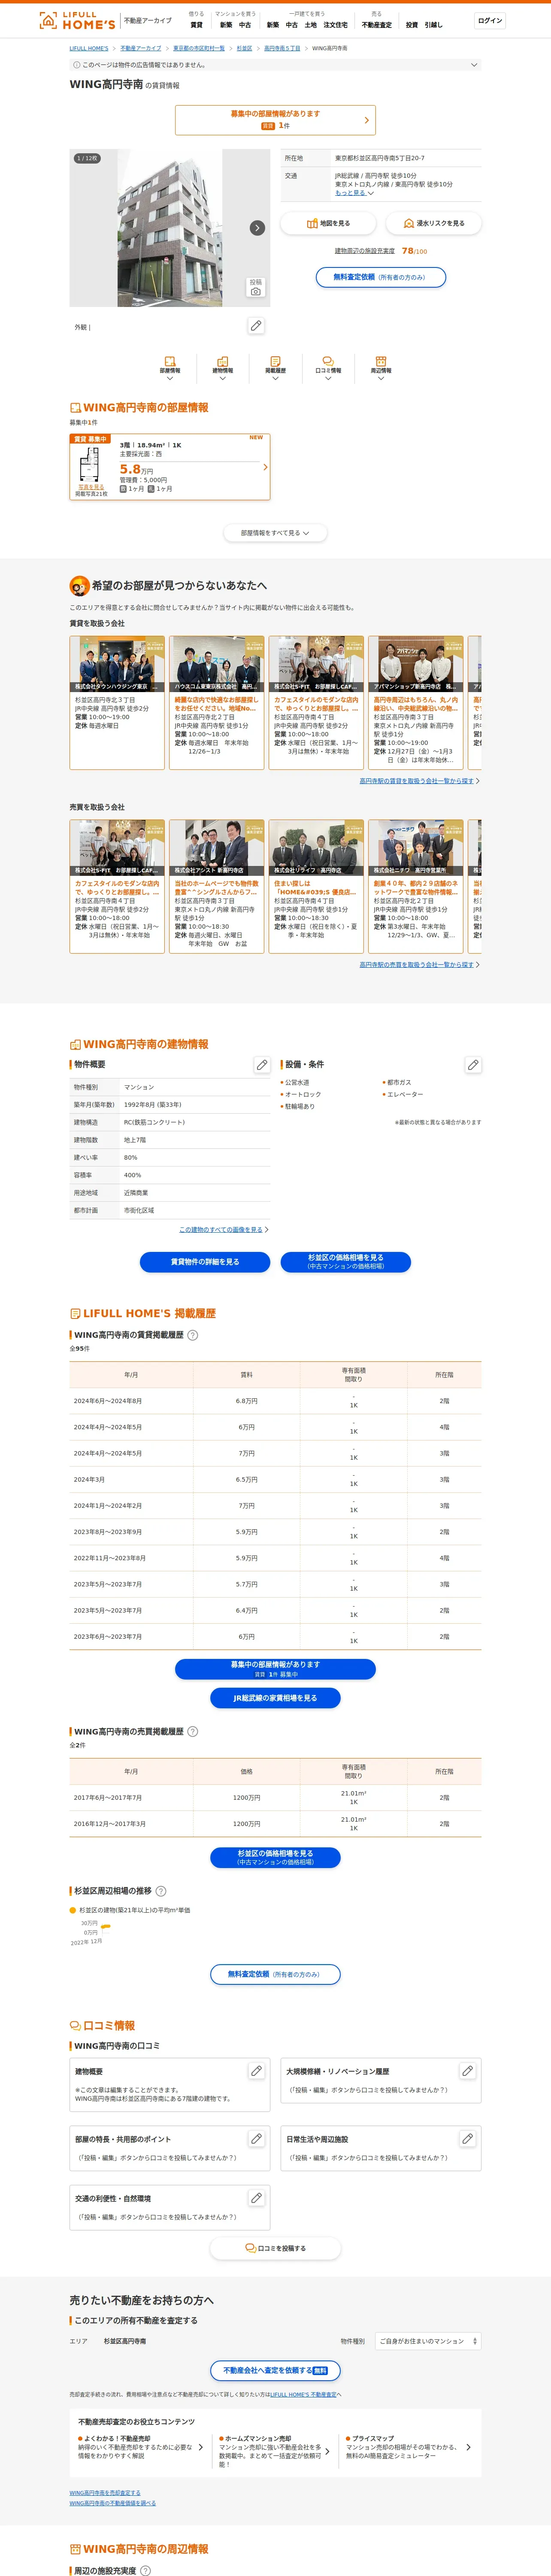551x2576 pixels.
Task: Edit the 外観 photo caption pencil icon
Action: 256,326
